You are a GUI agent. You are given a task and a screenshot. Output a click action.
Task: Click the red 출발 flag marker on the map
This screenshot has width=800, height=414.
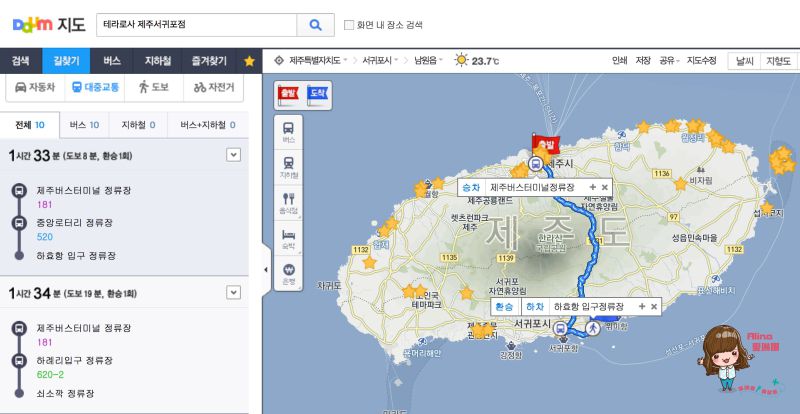coord(545,143)
